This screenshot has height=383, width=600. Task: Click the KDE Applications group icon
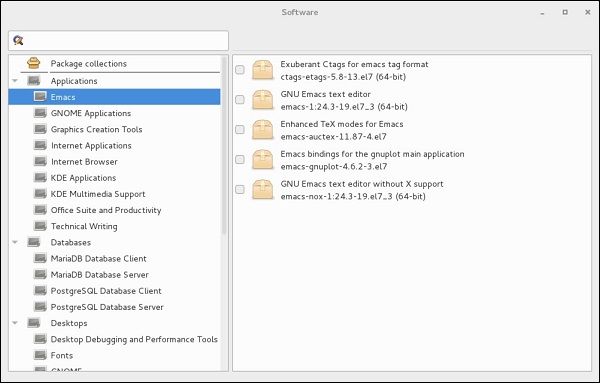pos(40,178)
